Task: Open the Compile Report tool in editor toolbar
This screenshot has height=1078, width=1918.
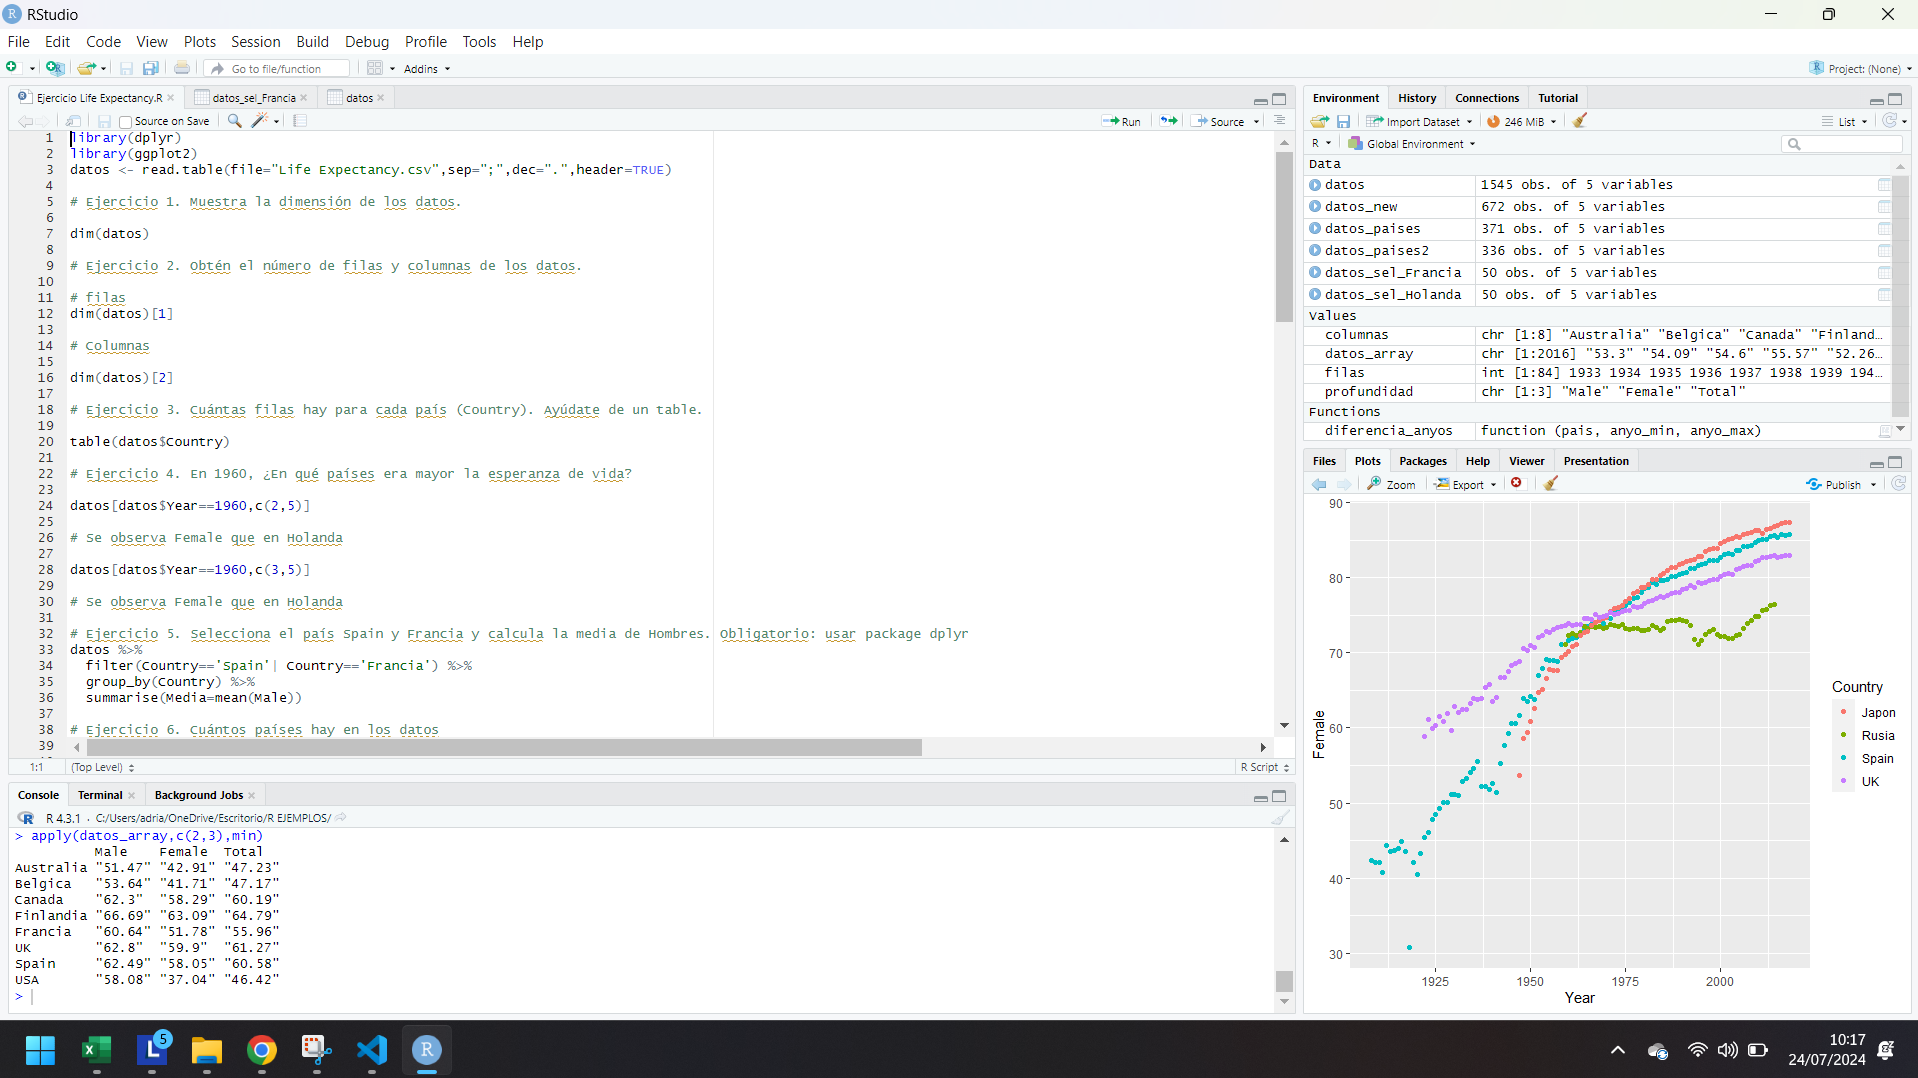Action: click(298, 121)
